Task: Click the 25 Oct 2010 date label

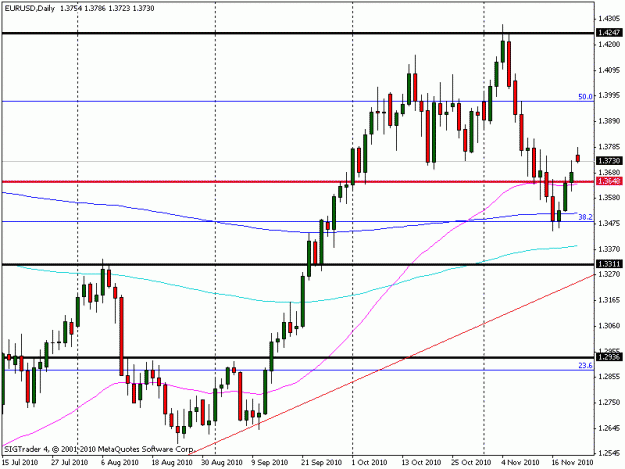Action: pyautogui.click(x=472, y=463)
